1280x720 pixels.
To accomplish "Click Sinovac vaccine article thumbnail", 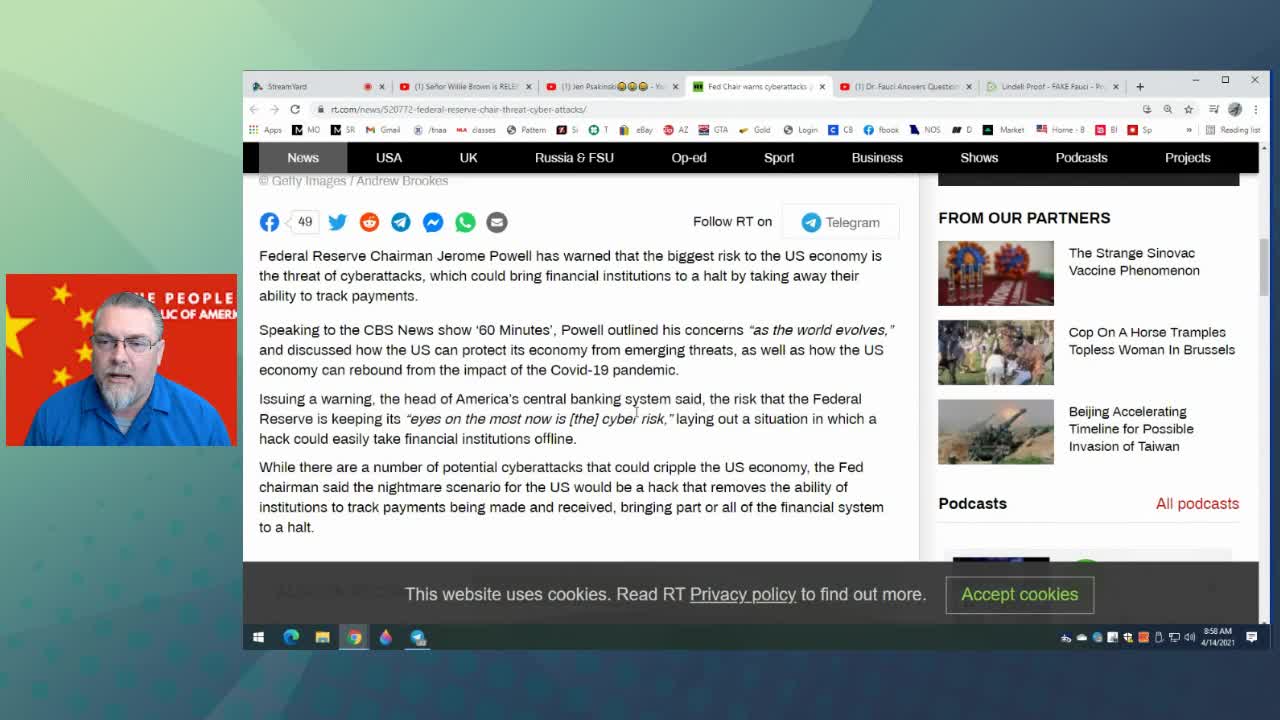I will tap(995, 273).
